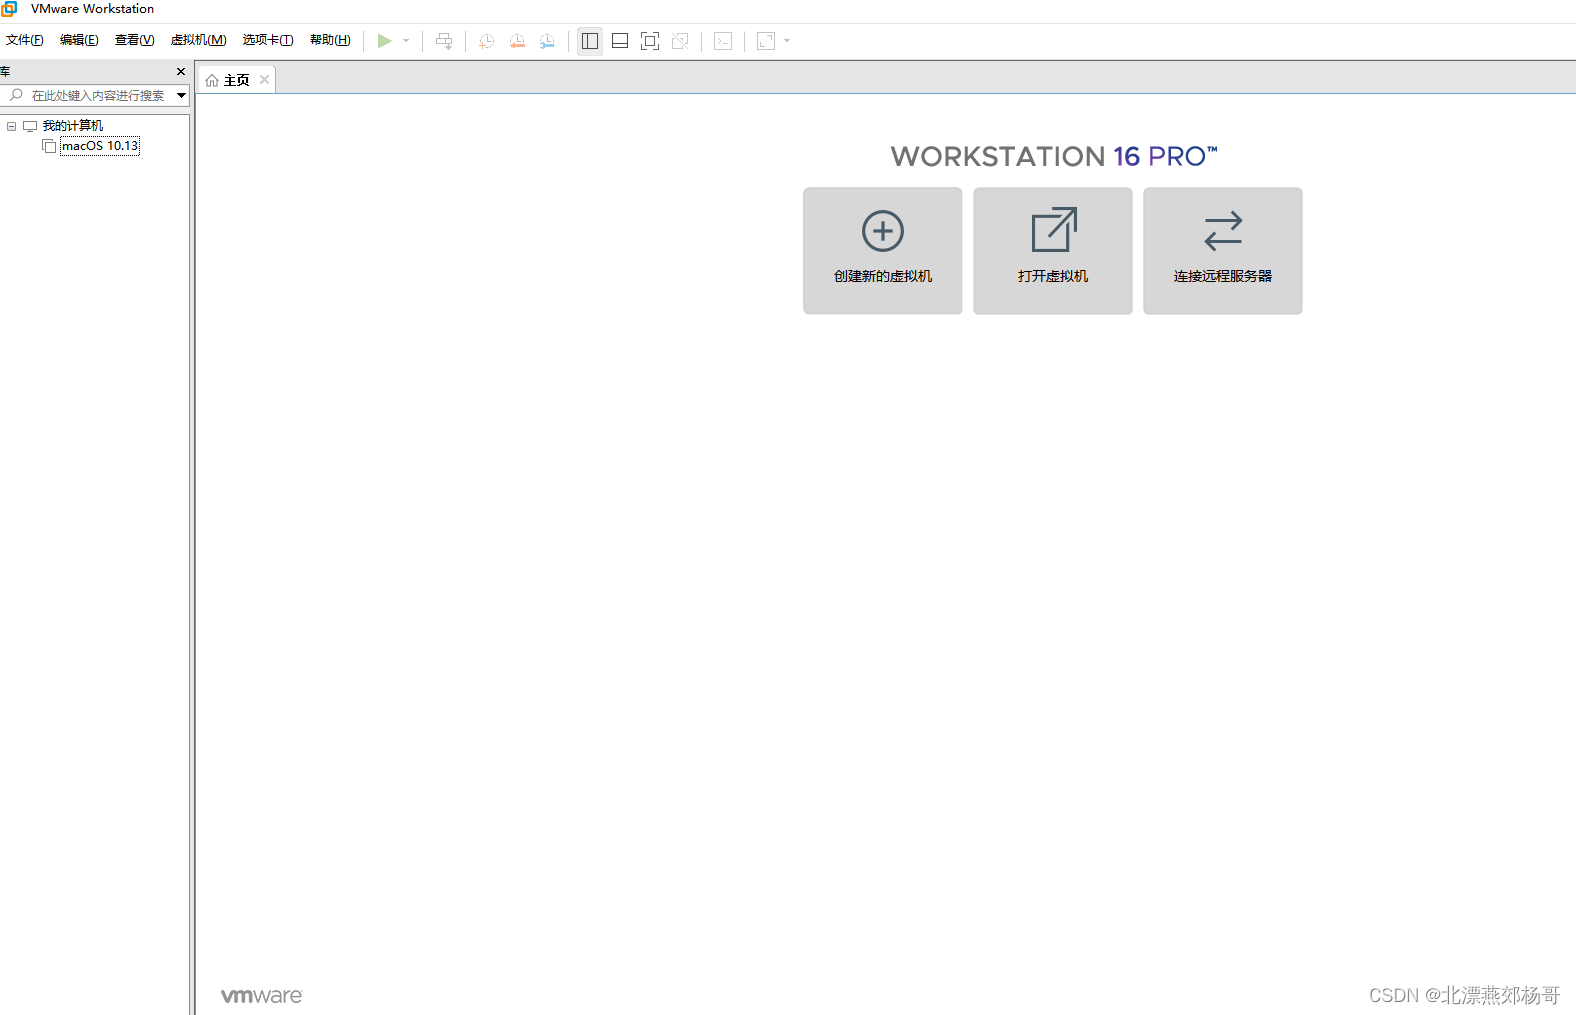Click the search magnifier icon
The width and height of the screenshot is (1576, 1015).
[x=16, y=95]
